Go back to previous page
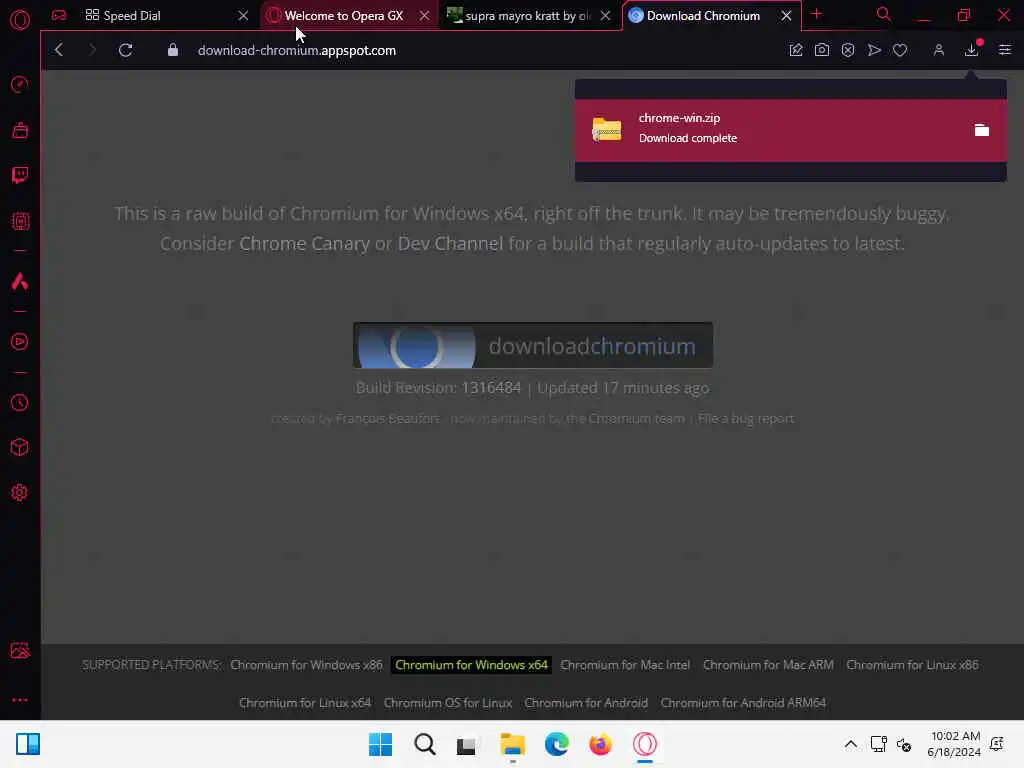 (59, 50)
